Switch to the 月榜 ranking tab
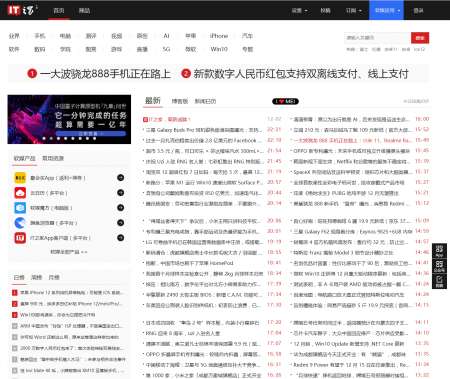Viewport: 450px width, 379px height. point(54,277)
